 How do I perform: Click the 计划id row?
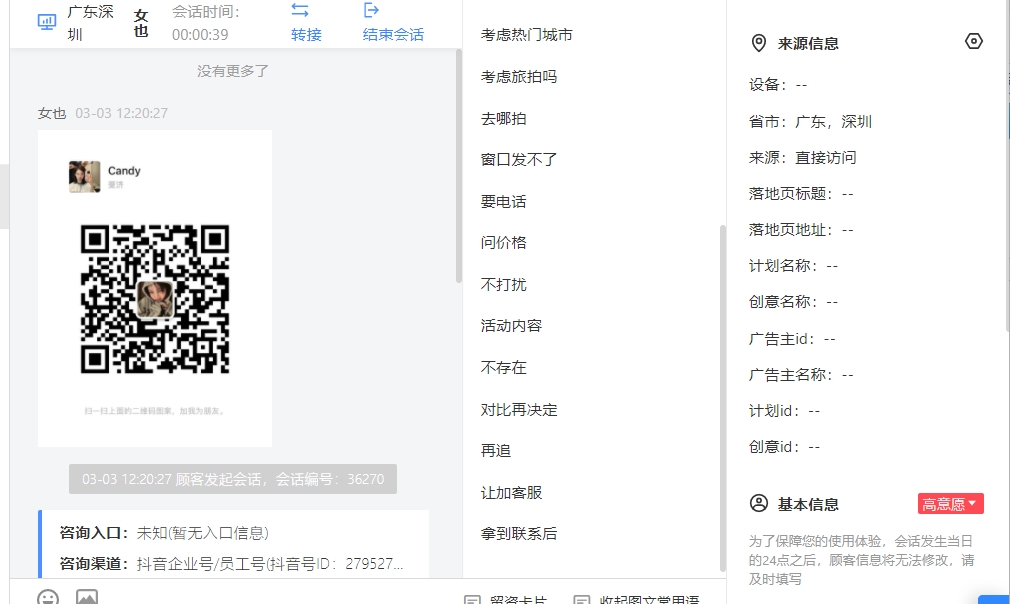[784, 411]
